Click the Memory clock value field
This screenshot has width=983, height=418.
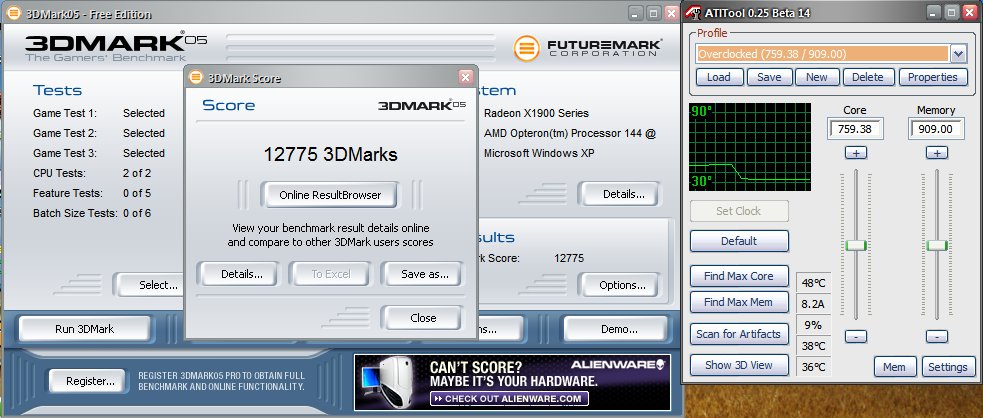point(935,130)
